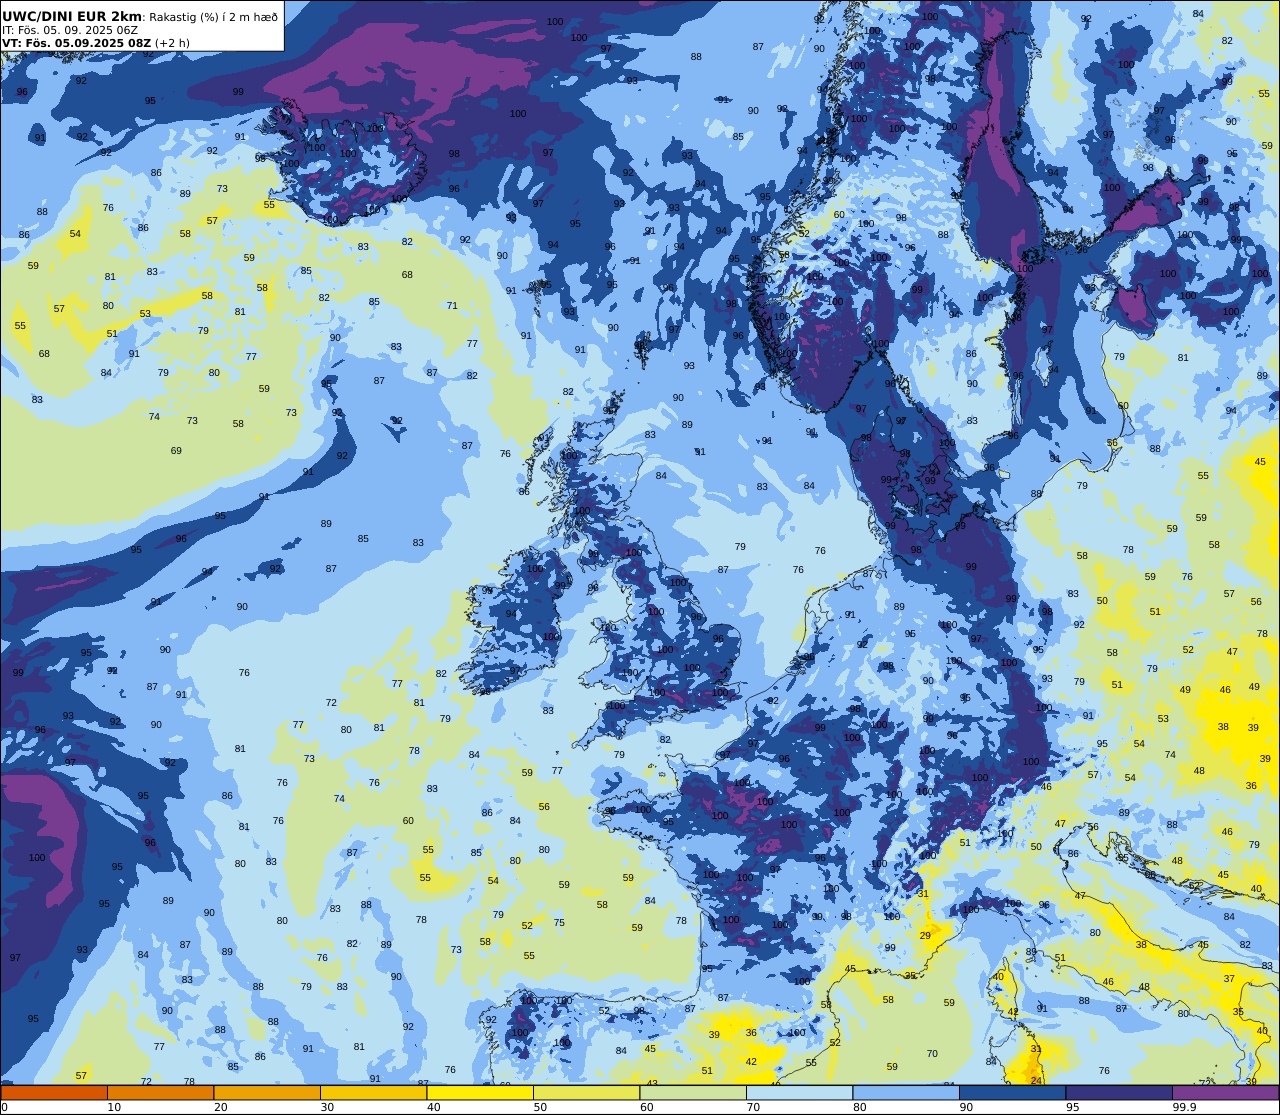The image size is (1280, 1115).
Task: Click the humidity value 69 on the map
Action: coord(176,451)
